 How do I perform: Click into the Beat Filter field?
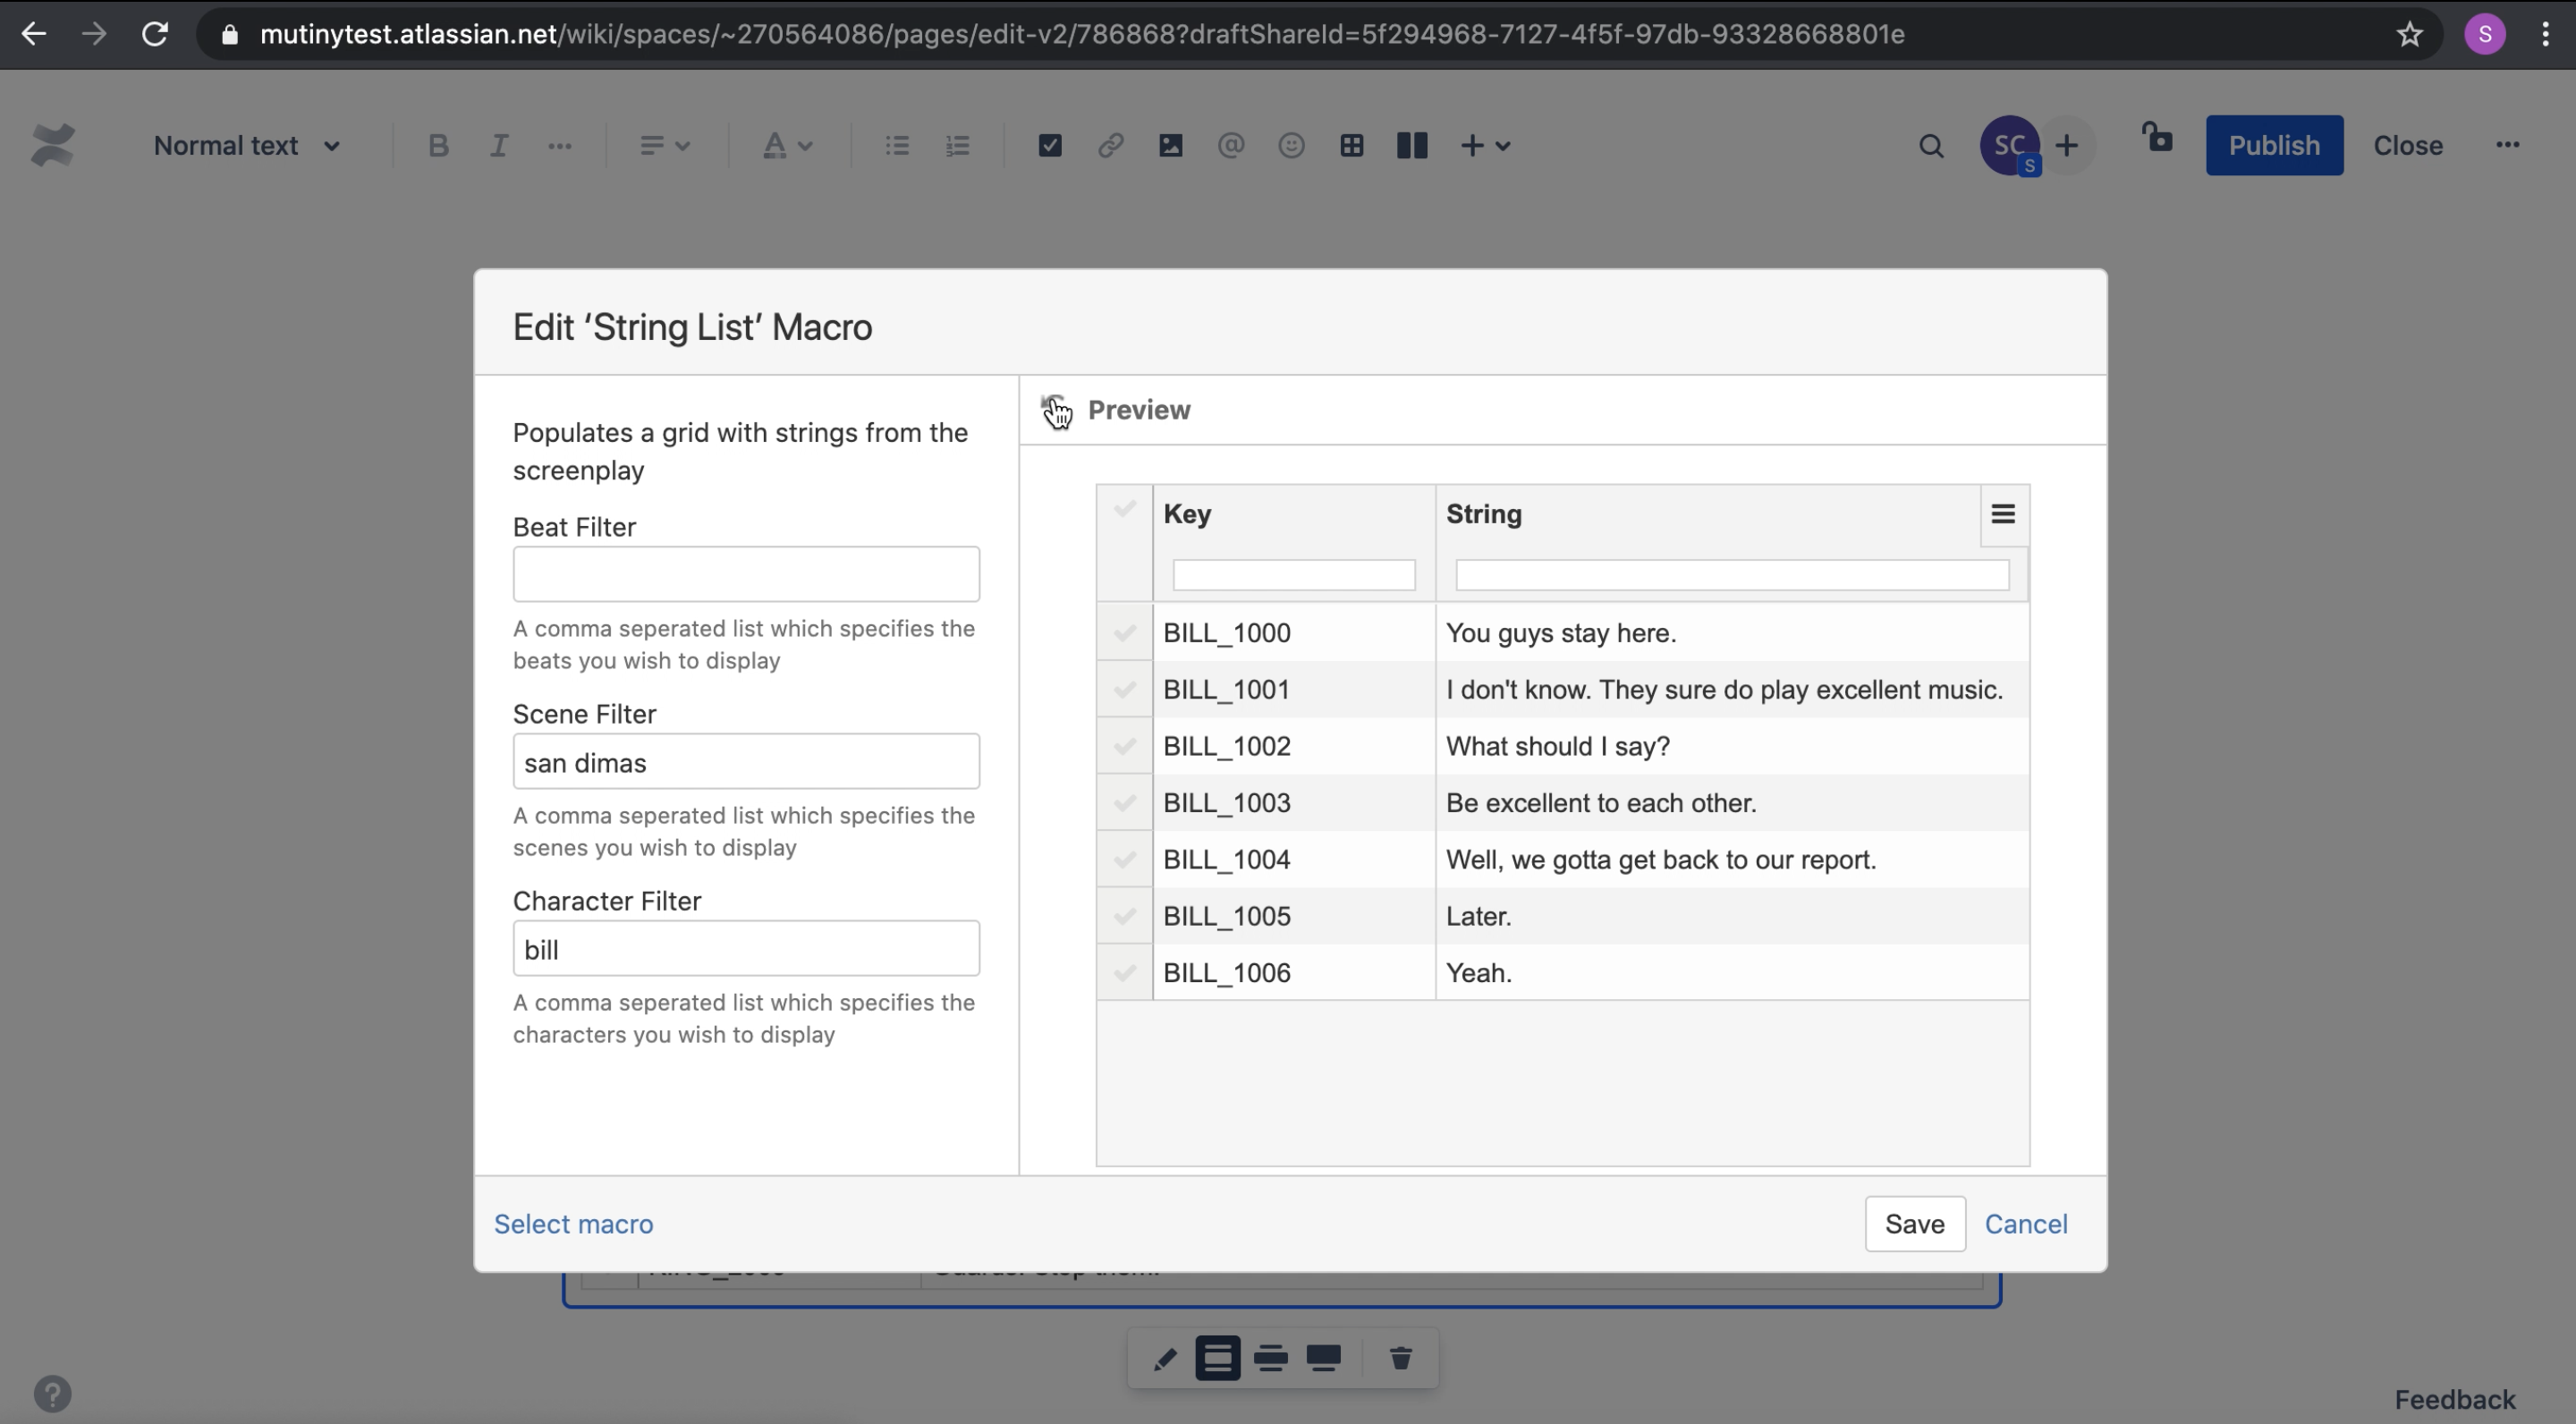746,574
